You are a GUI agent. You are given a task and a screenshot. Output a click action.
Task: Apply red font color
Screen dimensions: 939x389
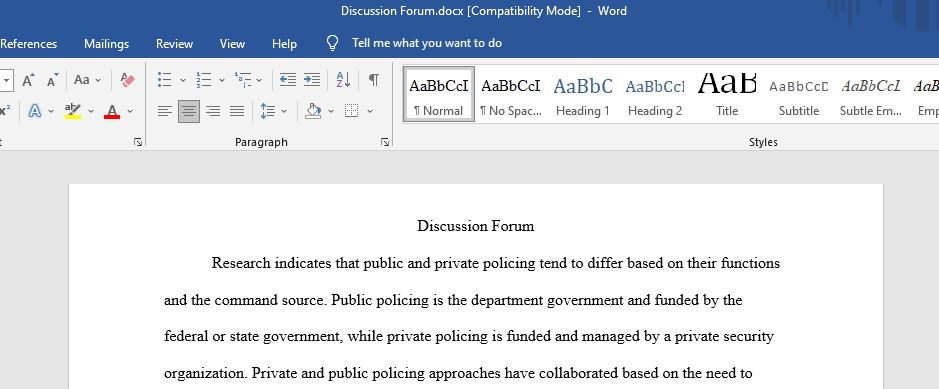point(112,111)
